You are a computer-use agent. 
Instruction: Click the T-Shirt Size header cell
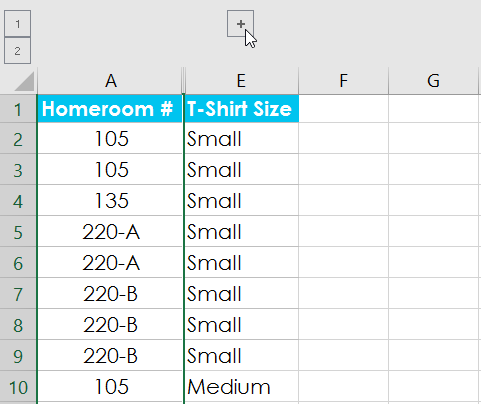coord(241,109)
